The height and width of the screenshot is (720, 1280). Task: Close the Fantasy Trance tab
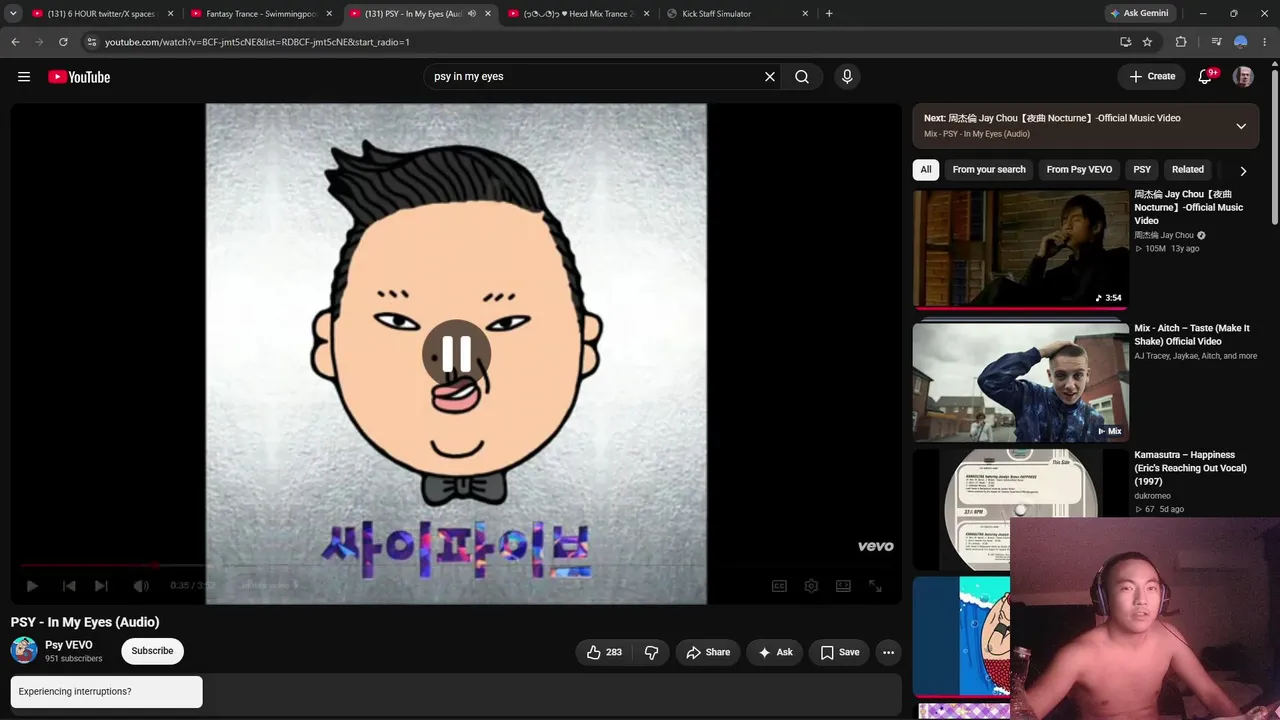tap(329, 14)
